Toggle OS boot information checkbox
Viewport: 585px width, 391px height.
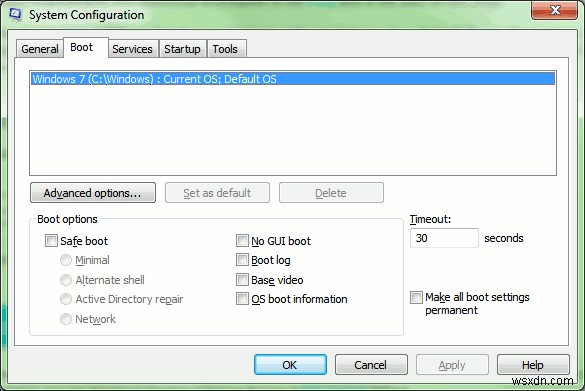[242, 299]
